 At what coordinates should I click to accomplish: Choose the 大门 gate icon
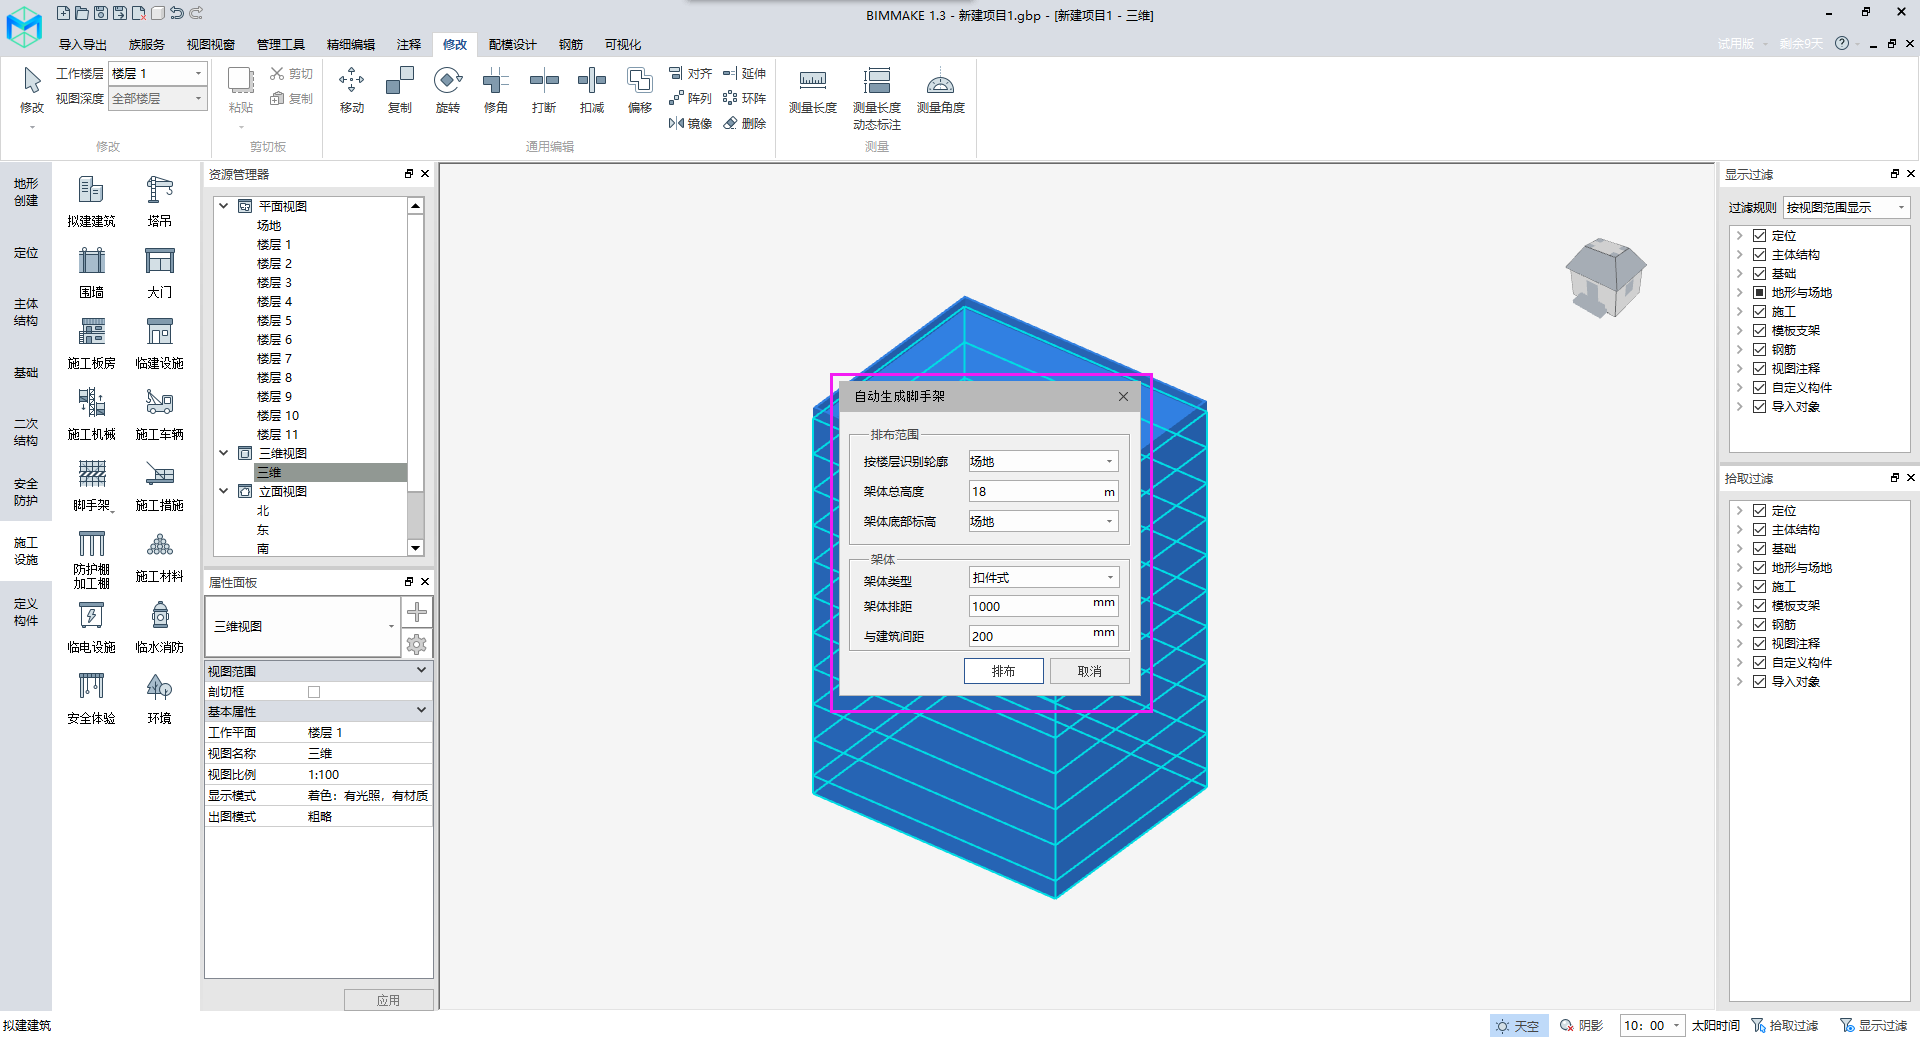159,272
